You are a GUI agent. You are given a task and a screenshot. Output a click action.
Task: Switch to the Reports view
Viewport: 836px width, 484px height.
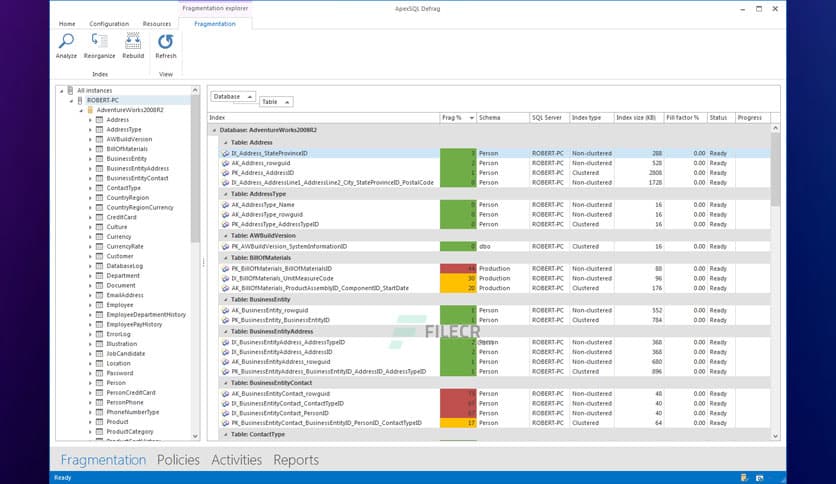click(x=296, y=459)
